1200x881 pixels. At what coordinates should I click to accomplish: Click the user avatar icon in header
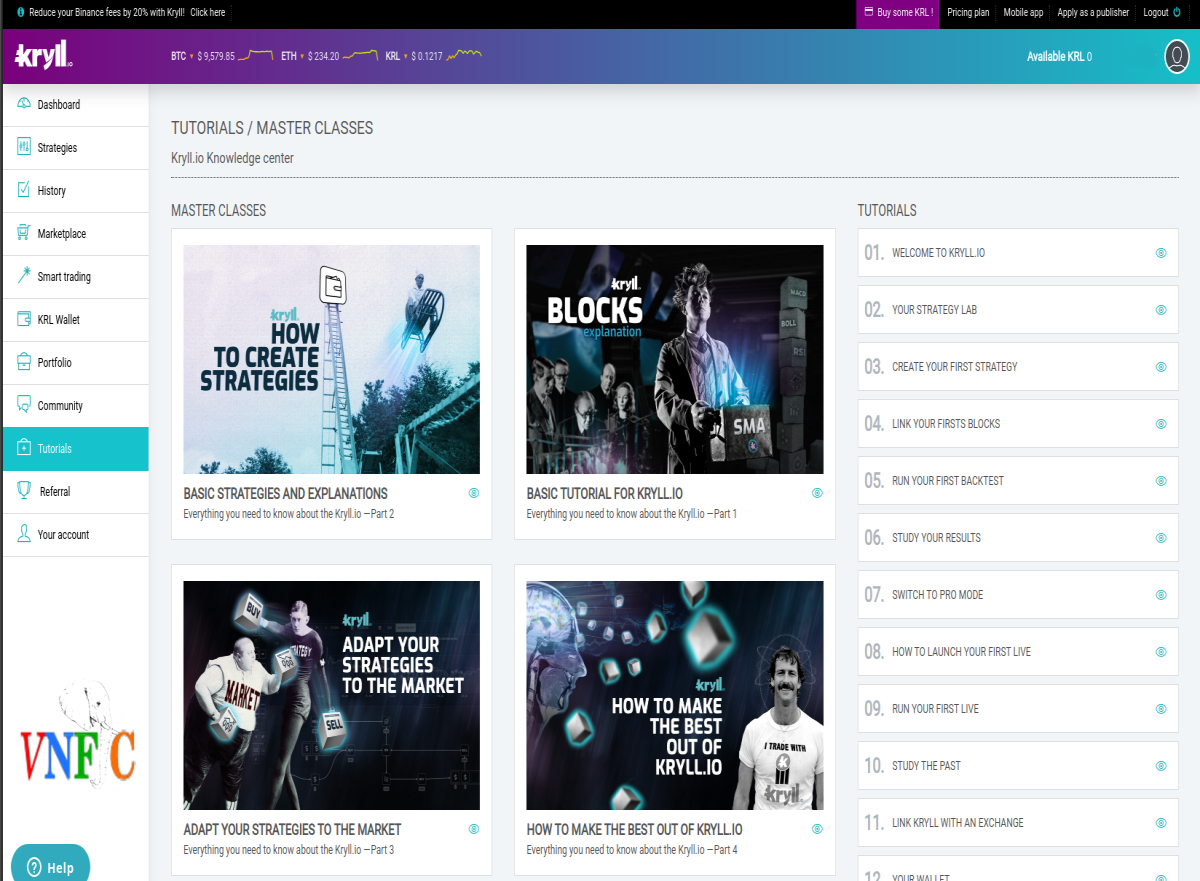tap(1177, 56)
